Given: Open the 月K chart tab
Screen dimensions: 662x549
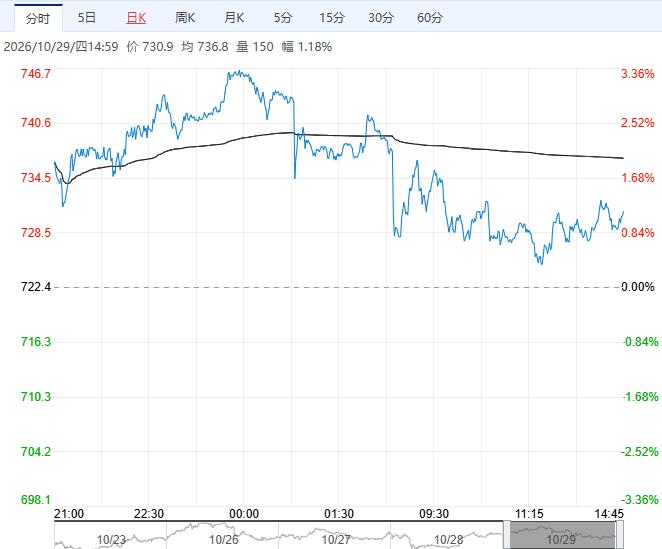Looking at the screenshot, I should [x=234, y=18].
